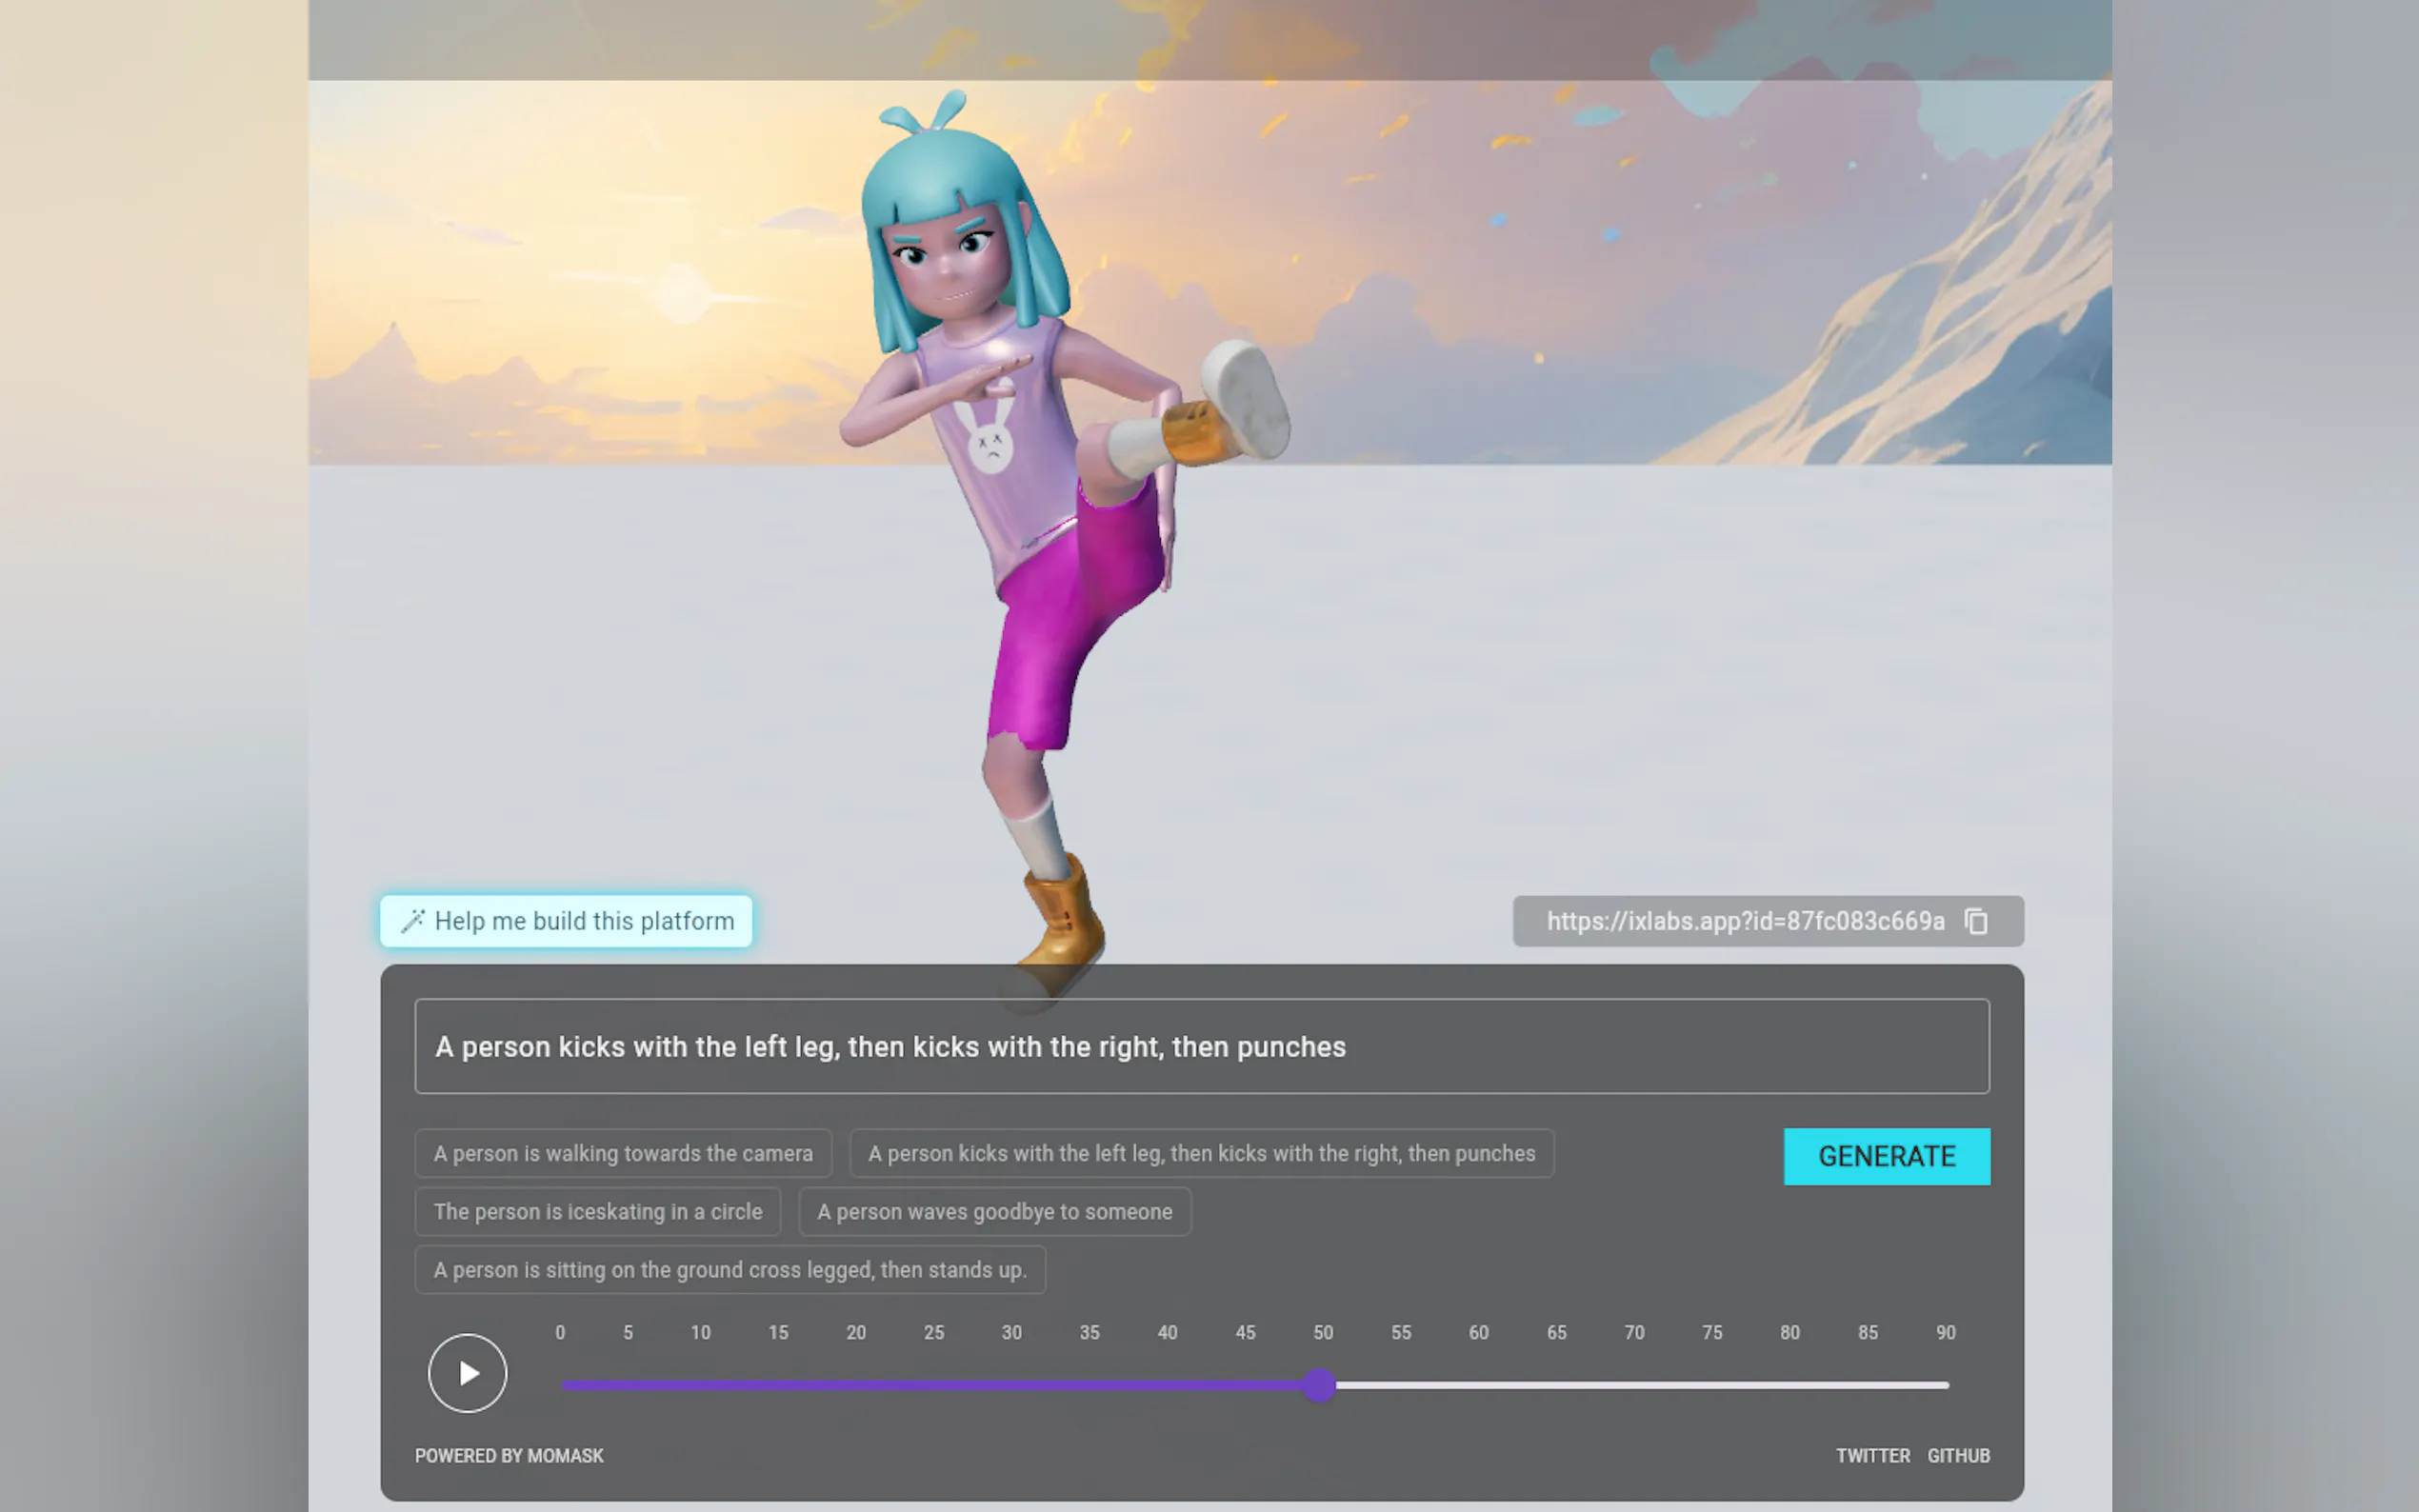
Task: Choose the kicks and punches suggestion chip
Action: coord(1201,1153)
